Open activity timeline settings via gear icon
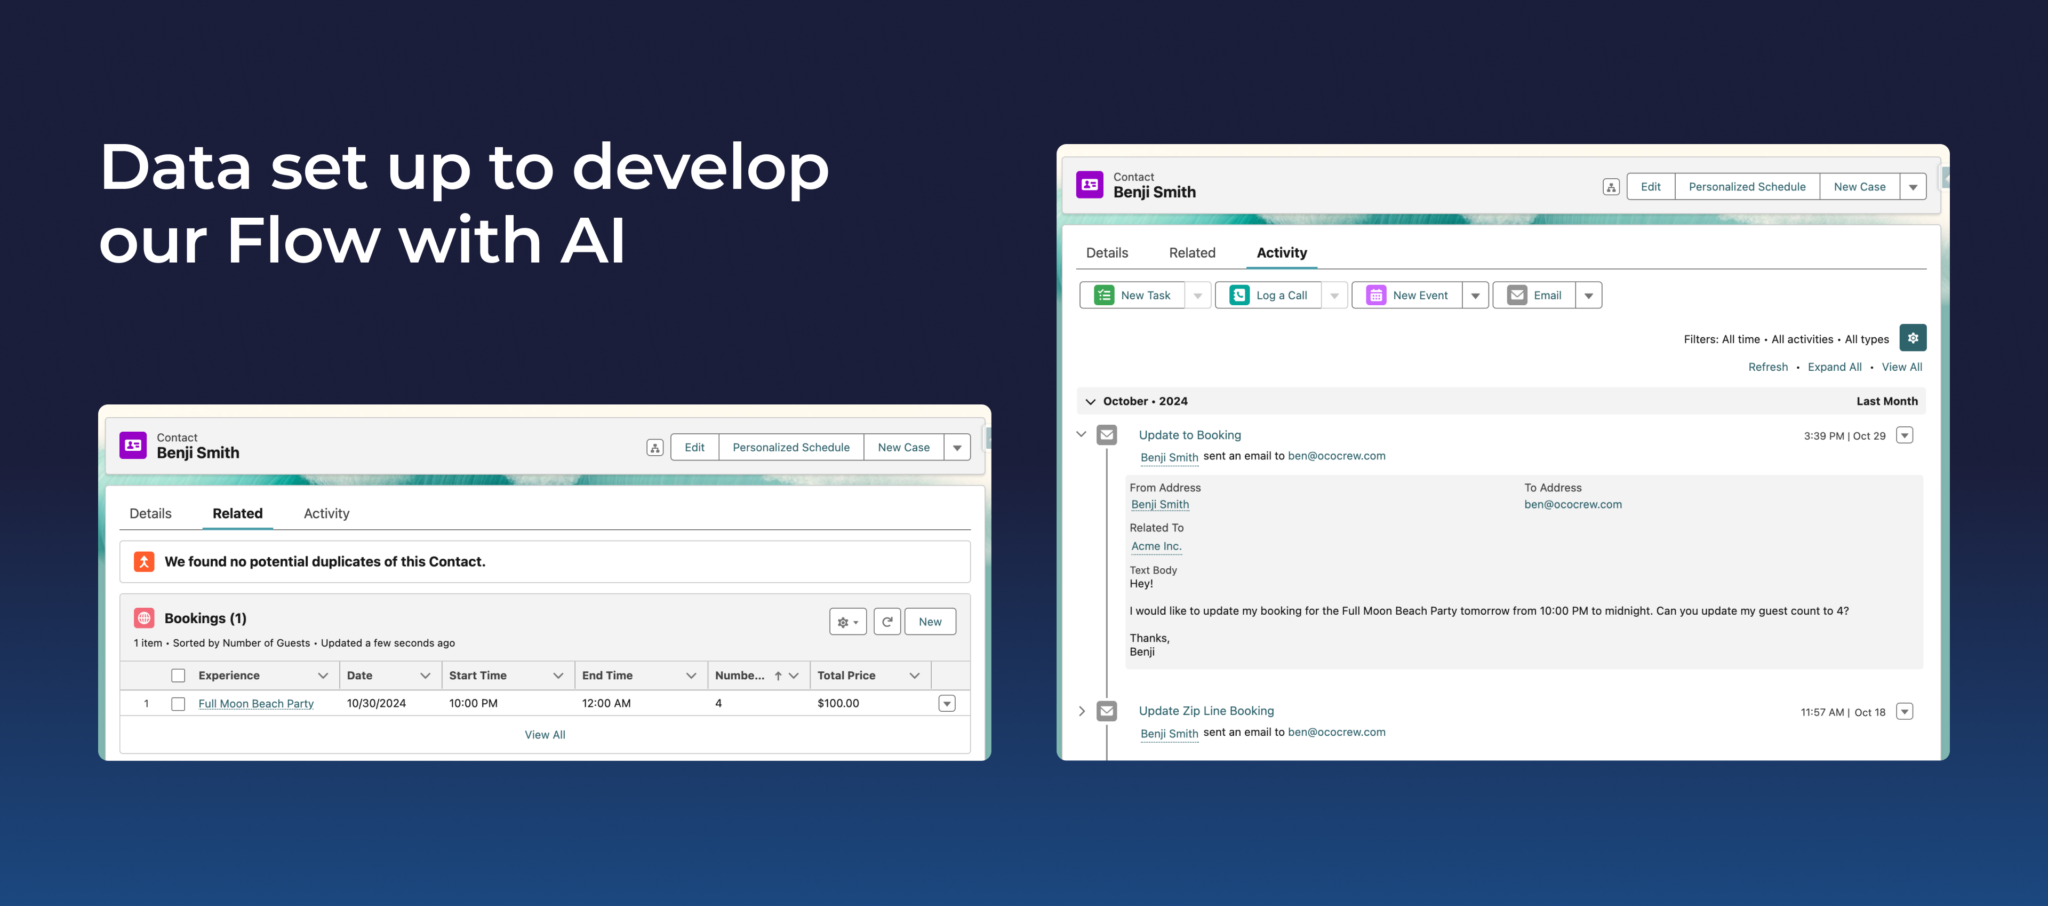Screen dimensions: 2048x906 (1912, 338)
